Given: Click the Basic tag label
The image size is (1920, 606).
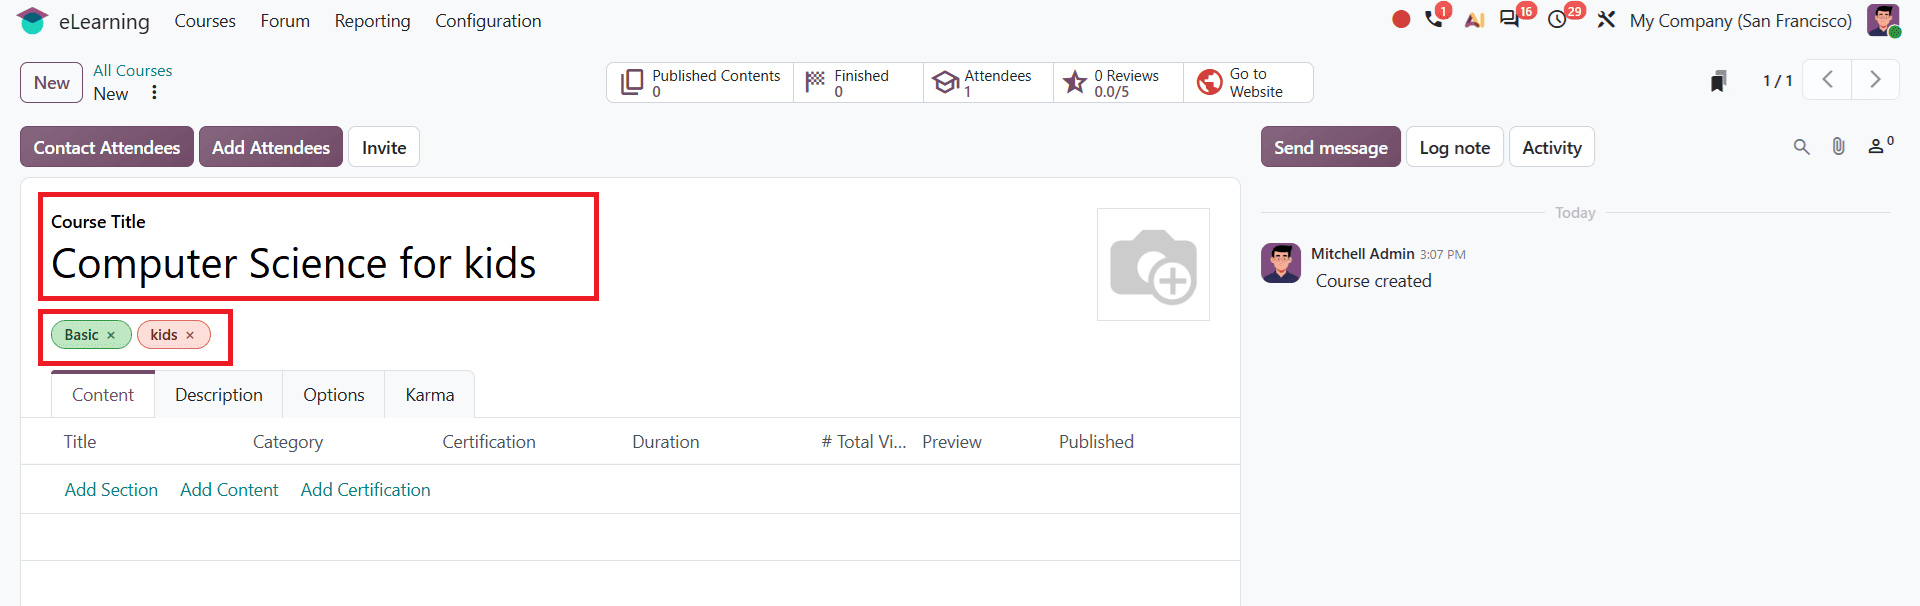Looking at the screenshot, I should click(x=82, y=335).
